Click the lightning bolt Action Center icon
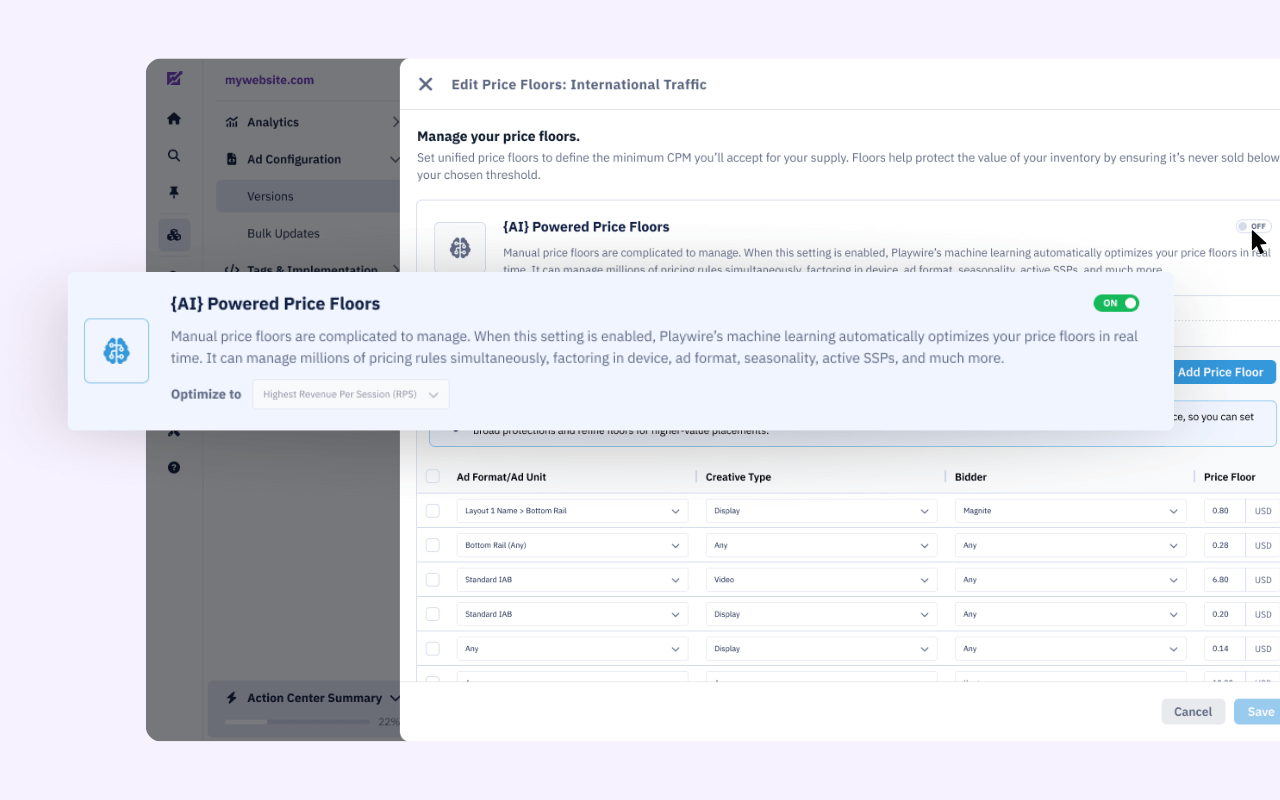Image resolution: width=1280 pixels, height=800 pixels. [232, 698]
